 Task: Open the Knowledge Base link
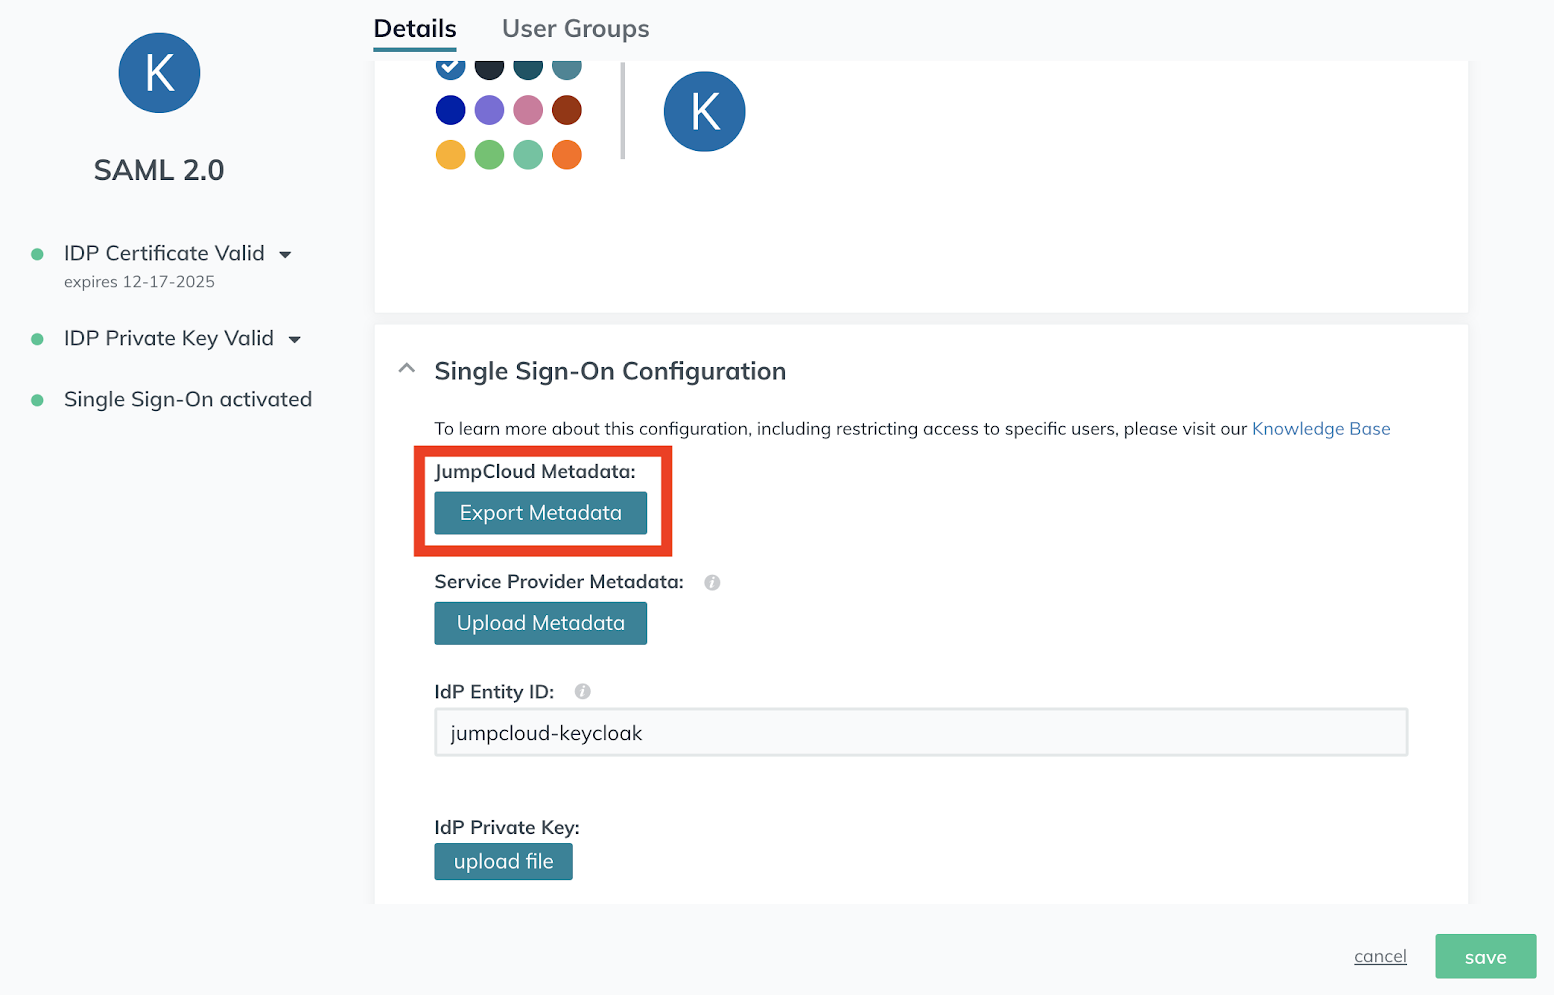pos(1321,428)
